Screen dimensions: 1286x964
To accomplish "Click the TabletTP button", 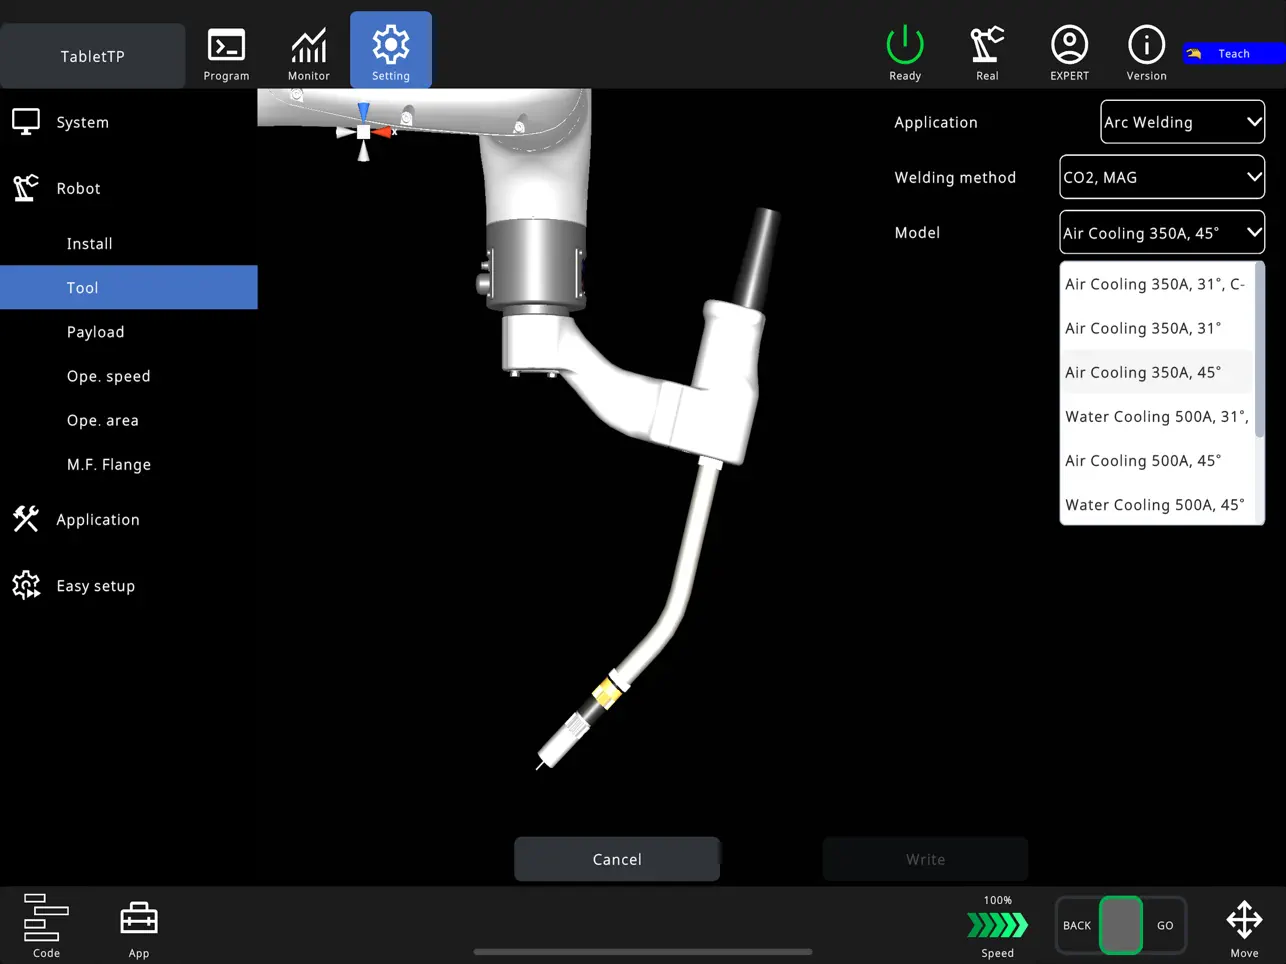I will pyautogui.click(x=93, y=56).
